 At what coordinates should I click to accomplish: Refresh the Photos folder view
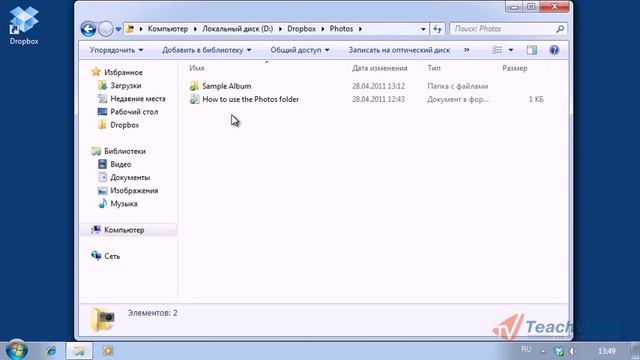(x=438, y=29)
